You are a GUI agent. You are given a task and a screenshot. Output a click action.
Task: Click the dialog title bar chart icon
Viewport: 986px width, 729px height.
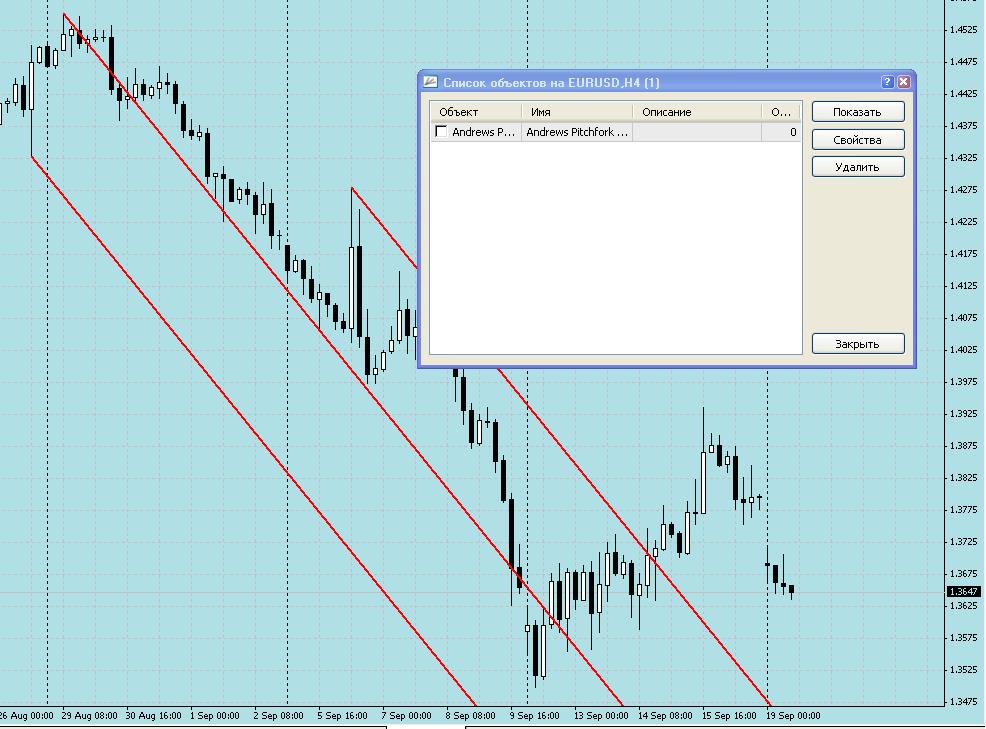(430, 82)
